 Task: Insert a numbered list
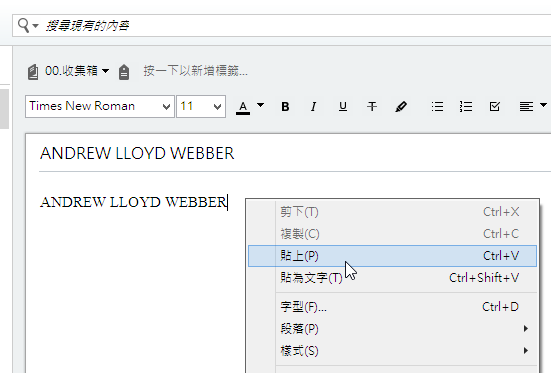tap(466, 107)
